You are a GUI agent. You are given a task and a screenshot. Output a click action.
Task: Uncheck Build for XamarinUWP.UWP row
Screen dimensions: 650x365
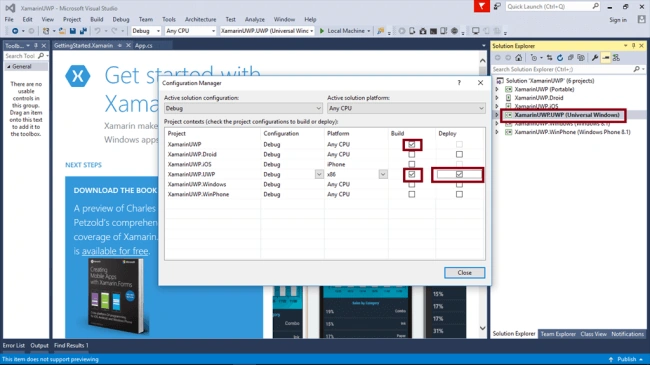click(412, 174)
